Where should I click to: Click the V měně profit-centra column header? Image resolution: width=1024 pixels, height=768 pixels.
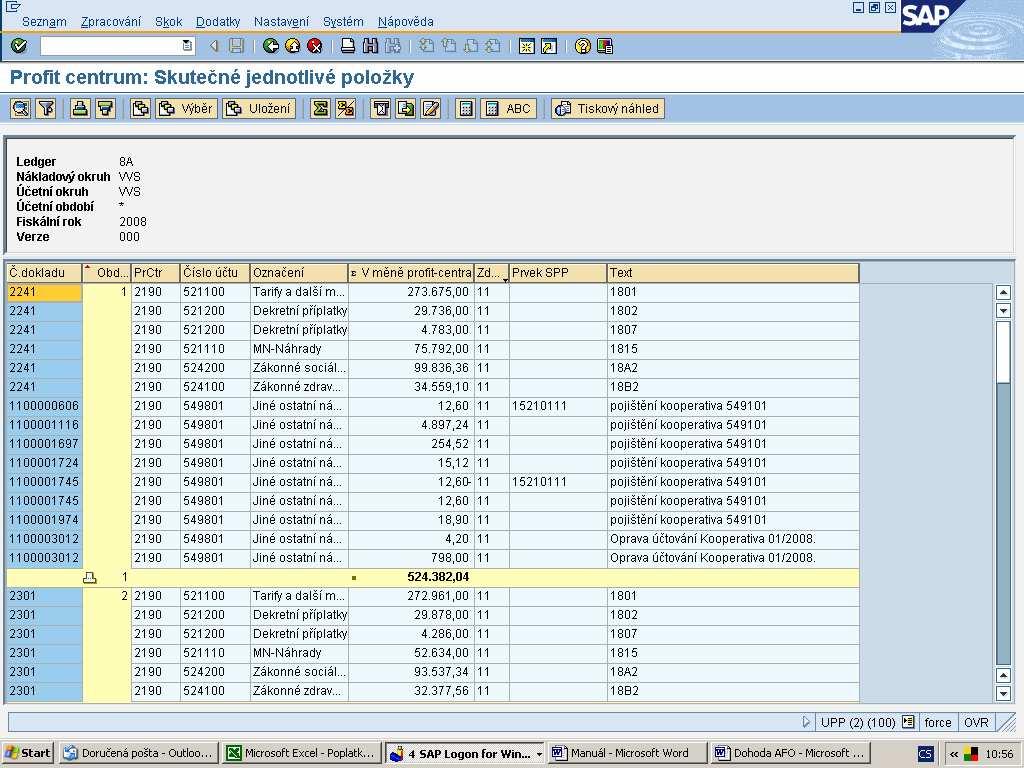pos(411,273)
